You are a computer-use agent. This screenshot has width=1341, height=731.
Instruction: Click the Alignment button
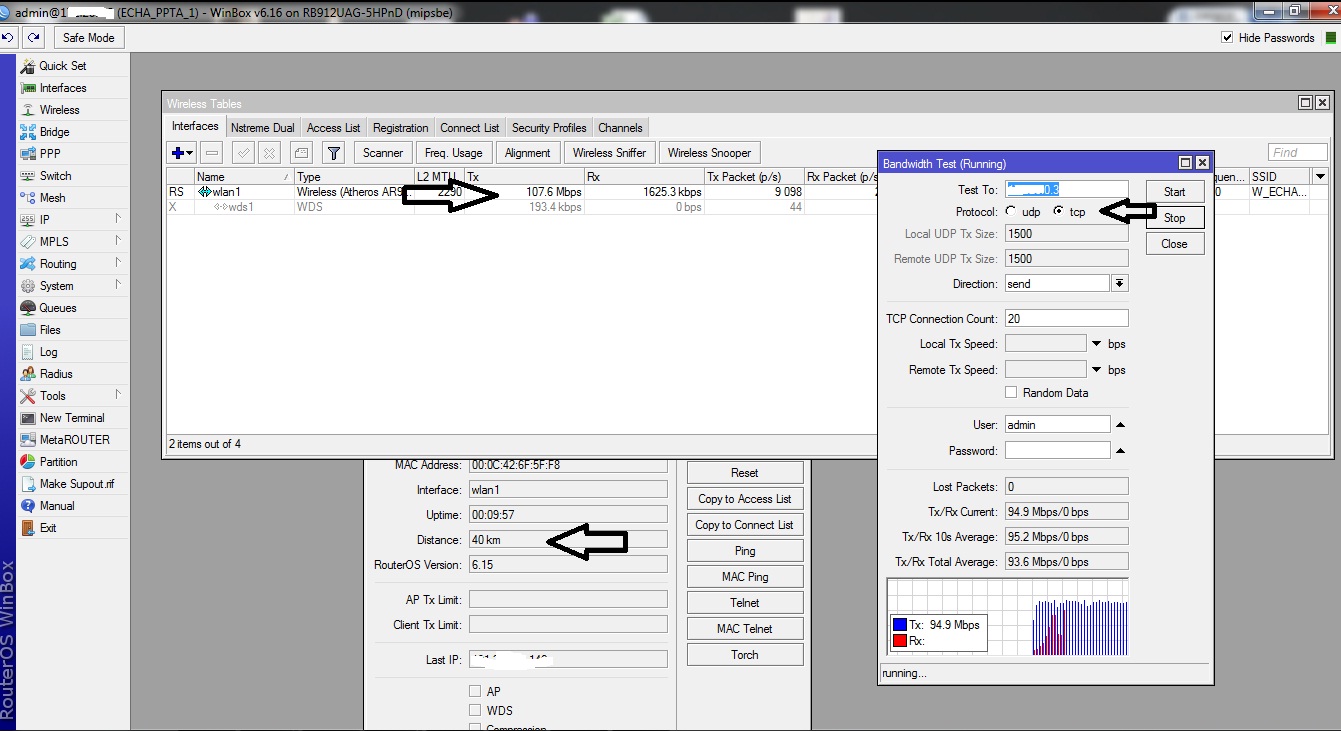527,153
